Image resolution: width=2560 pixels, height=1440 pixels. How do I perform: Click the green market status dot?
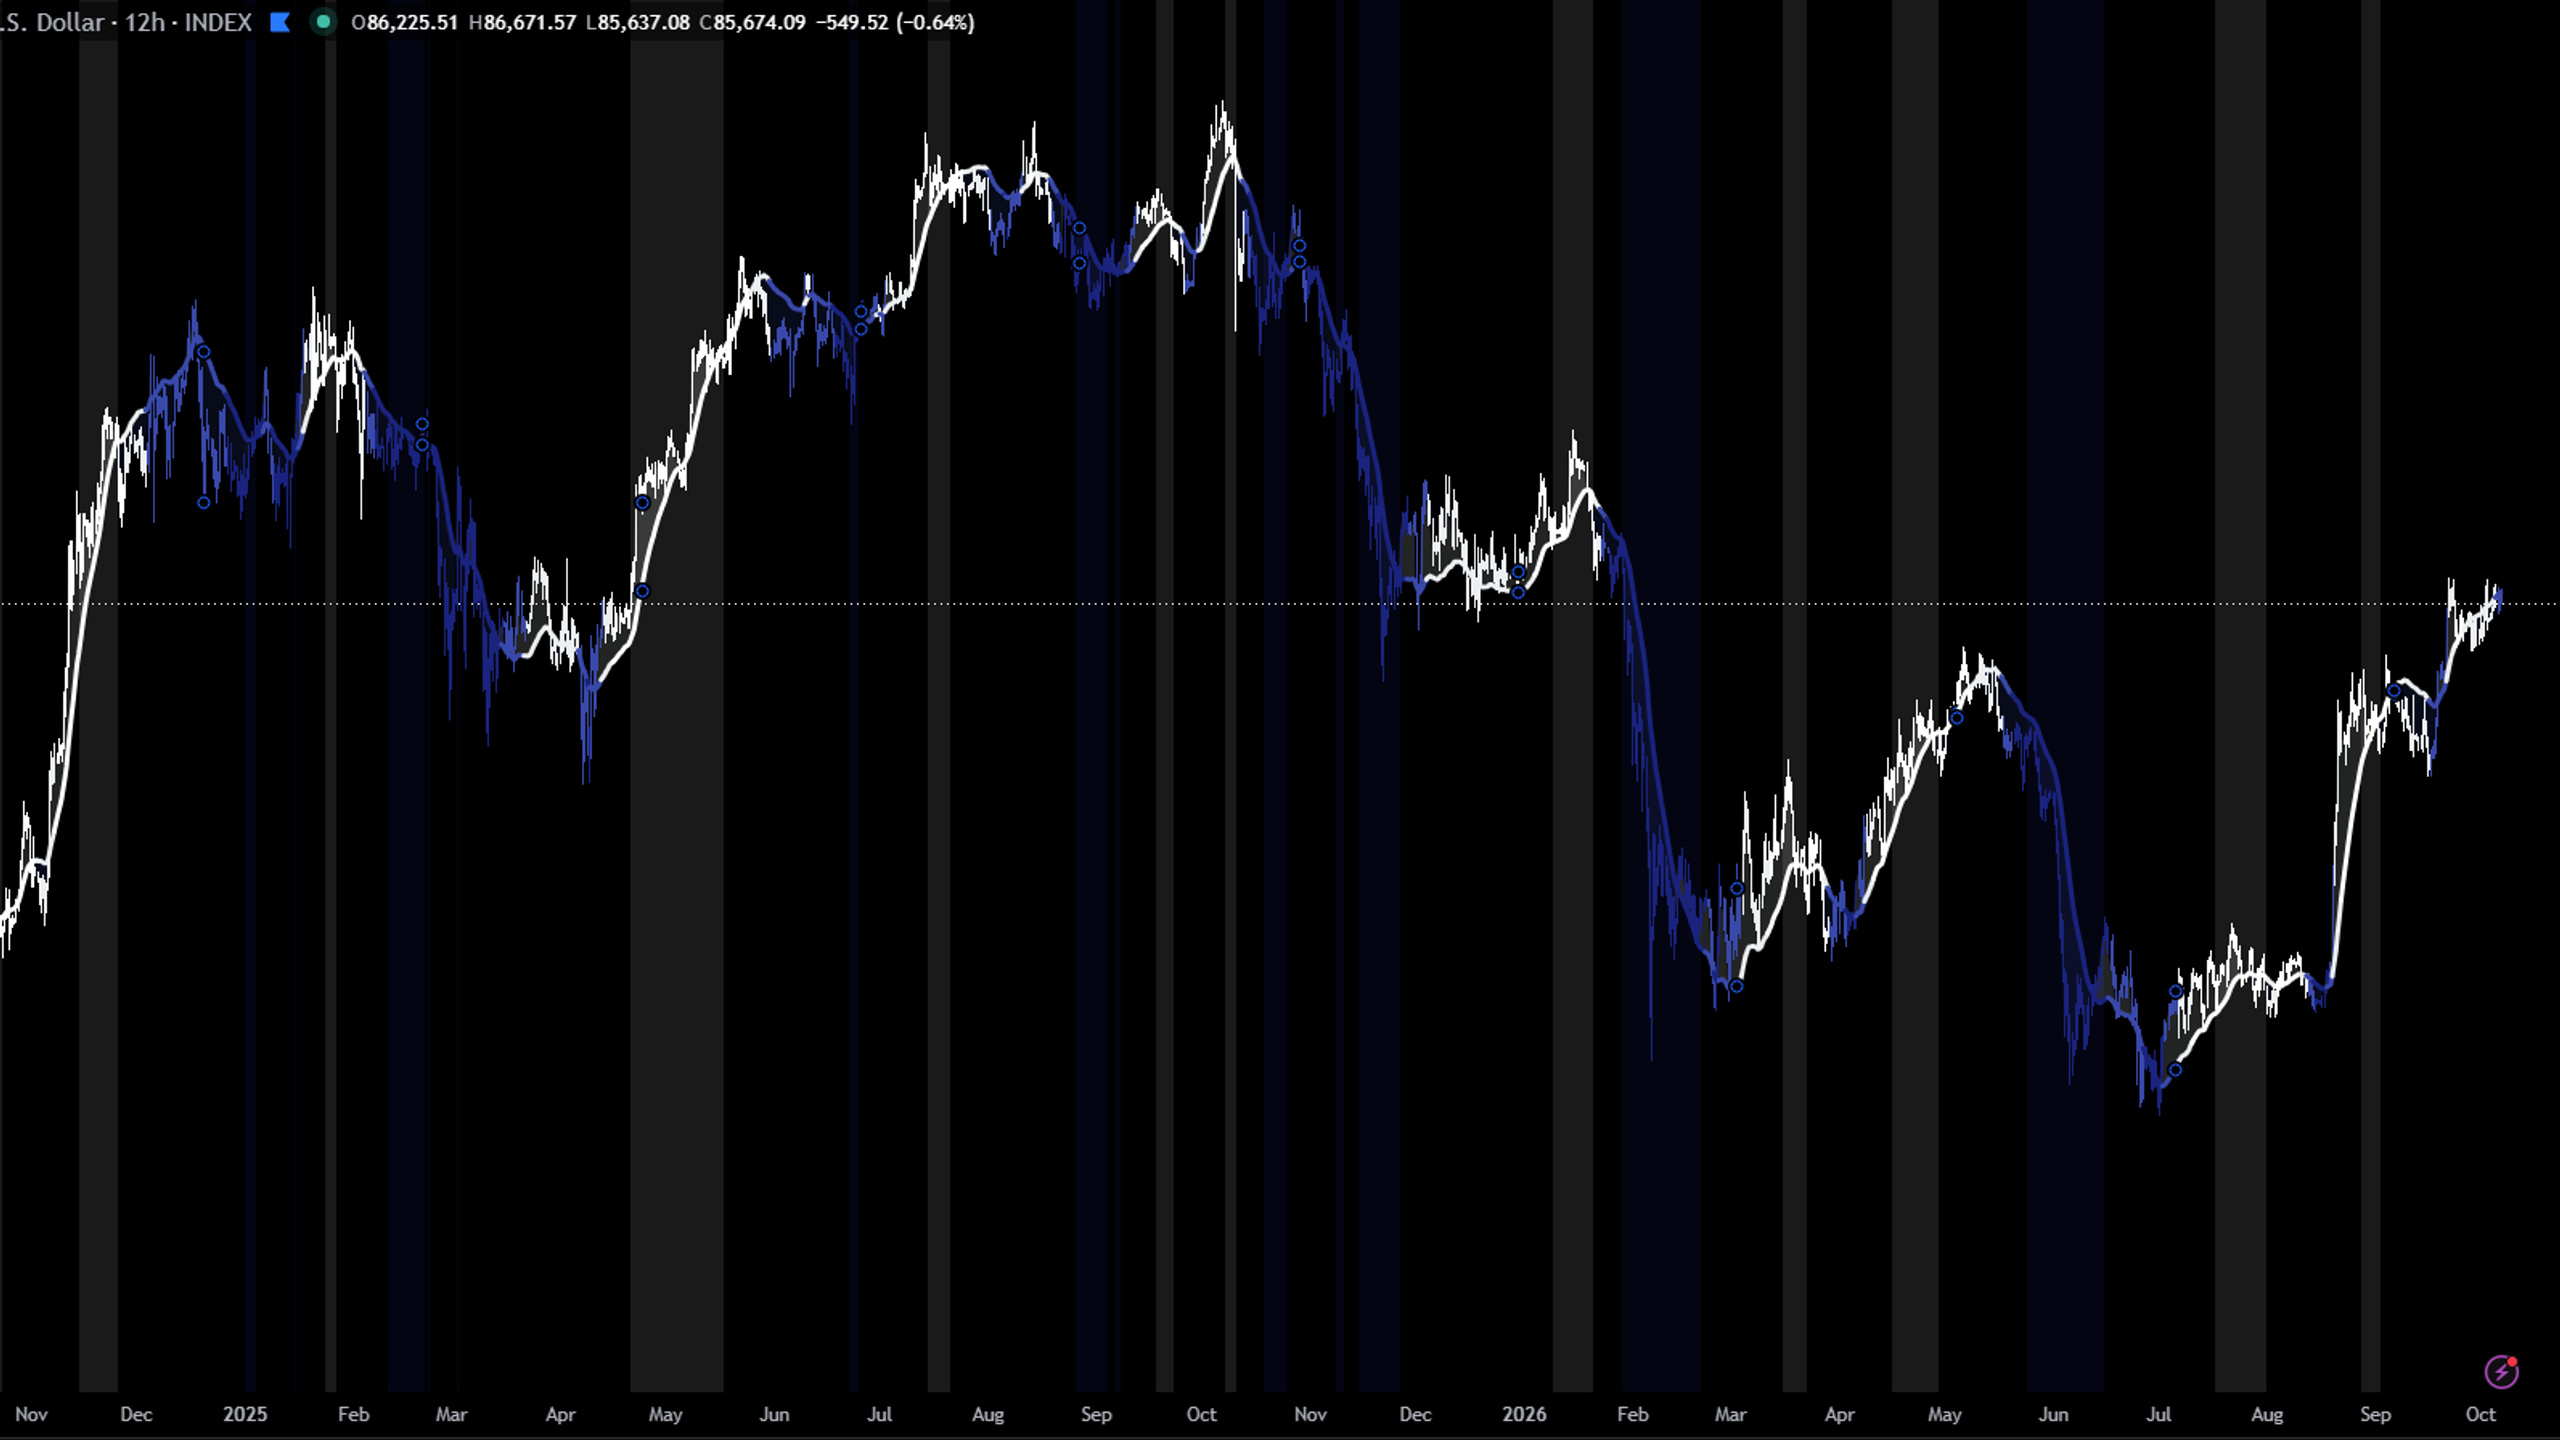[323, 22]
